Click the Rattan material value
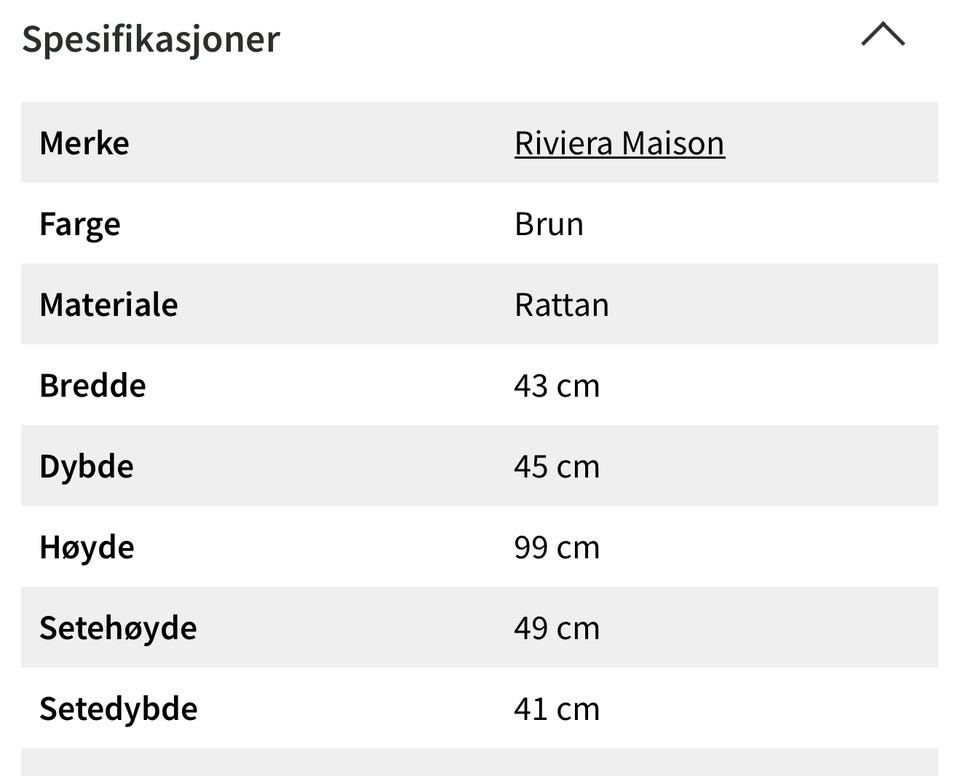The height and width of the screenshot is (776, 960). coord(561,305)
